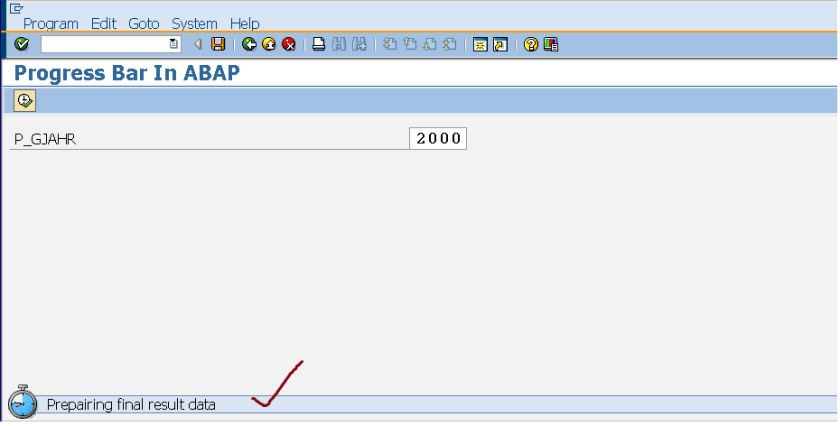Click the green Enter checkmark icon

21,44
